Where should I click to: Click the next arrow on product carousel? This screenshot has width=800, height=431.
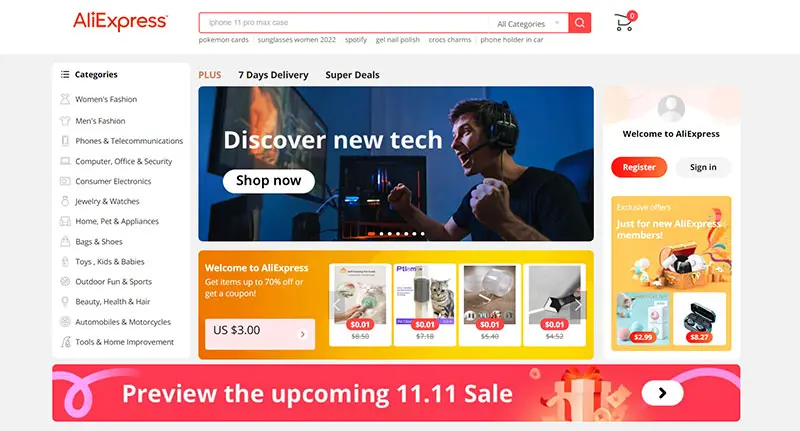578,305
